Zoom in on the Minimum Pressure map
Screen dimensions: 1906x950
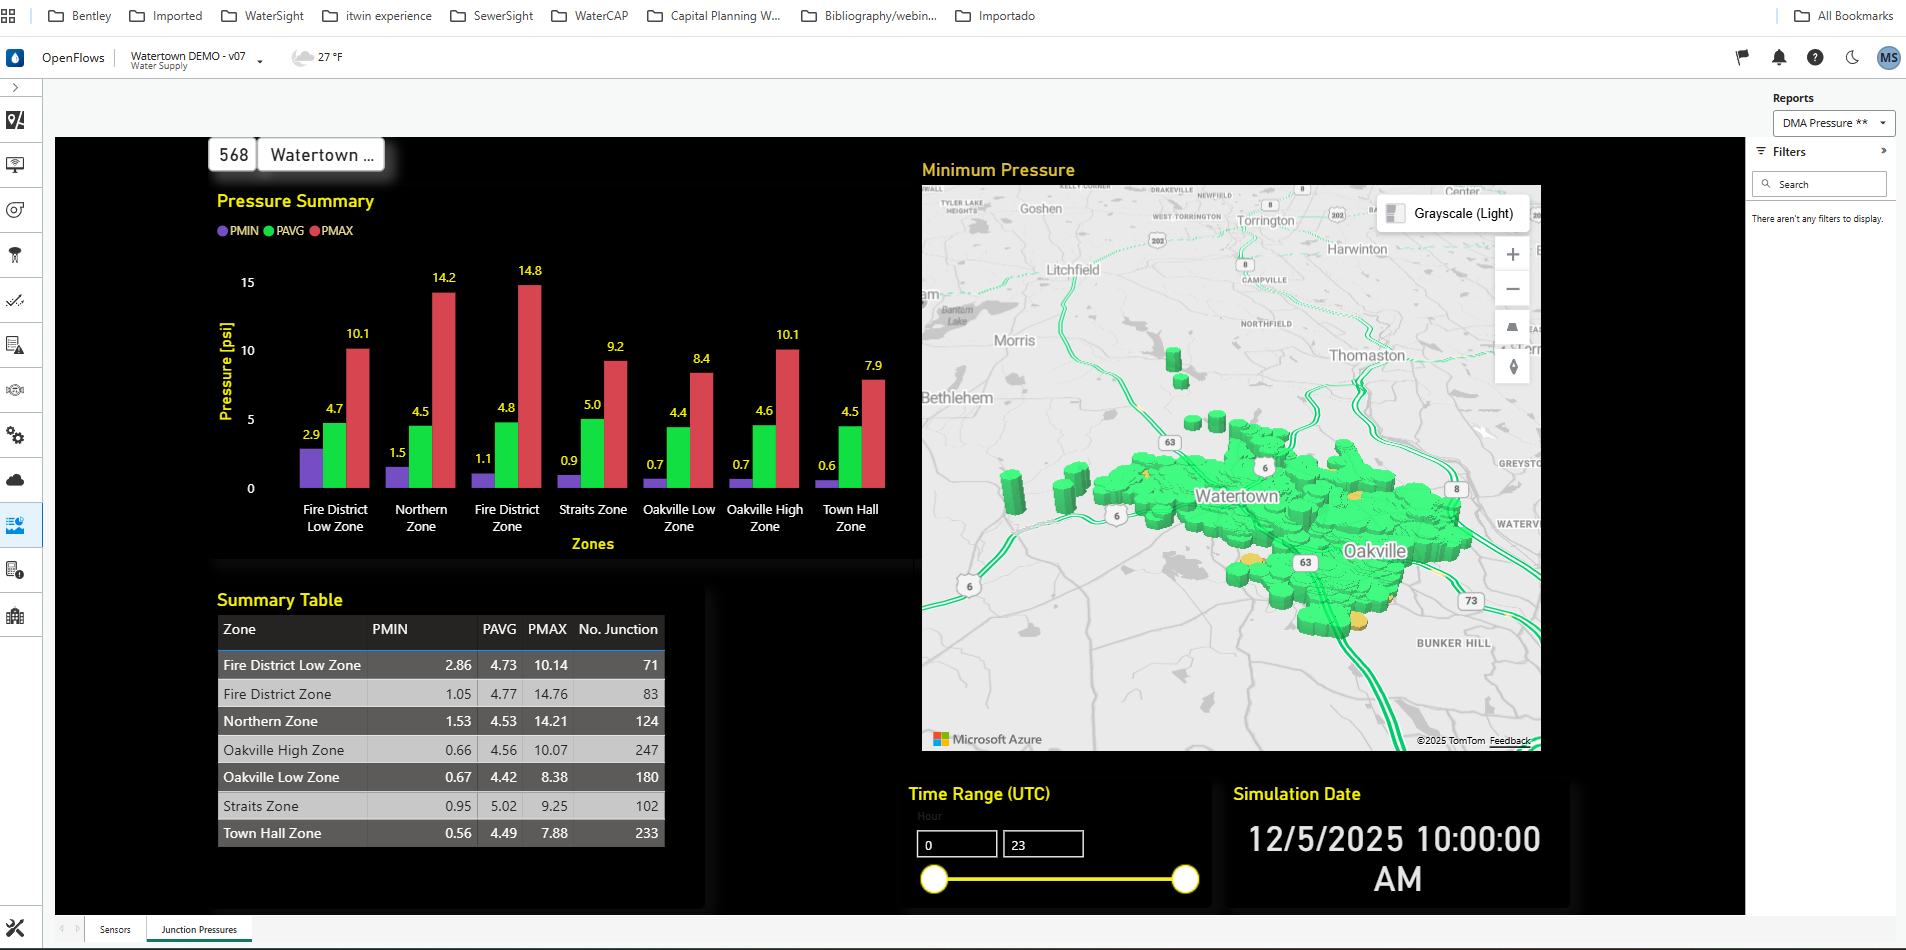click(1513, 255)
